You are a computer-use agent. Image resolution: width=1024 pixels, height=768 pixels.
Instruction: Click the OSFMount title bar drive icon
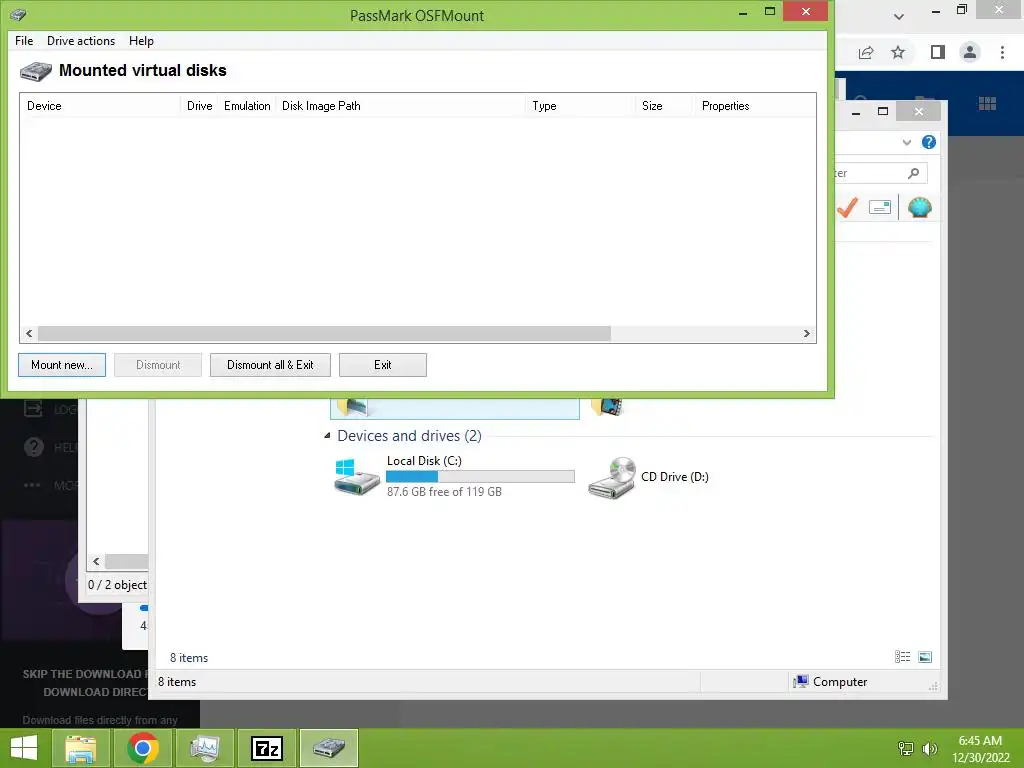[18, 14]
